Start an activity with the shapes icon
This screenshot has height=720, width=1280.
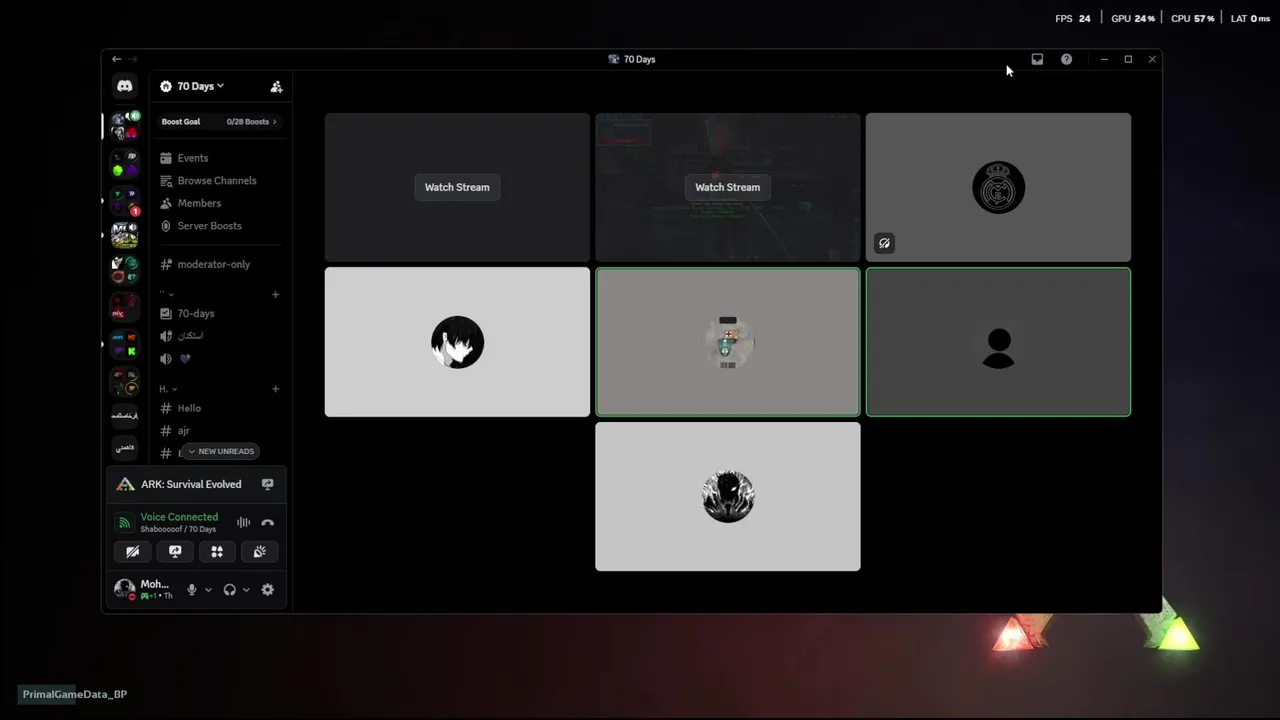pyautogui.click(x=217, y=552)
